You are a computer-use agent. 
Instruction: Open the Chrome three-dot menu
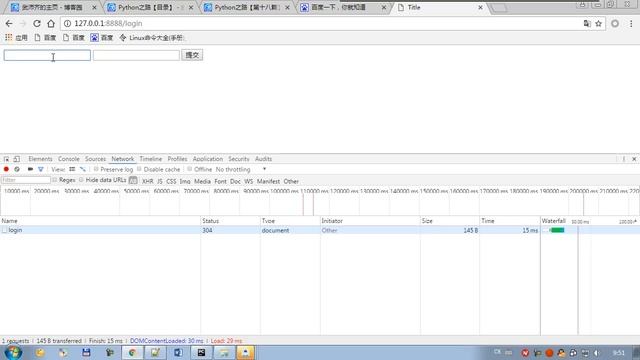(x=631, y=24)
